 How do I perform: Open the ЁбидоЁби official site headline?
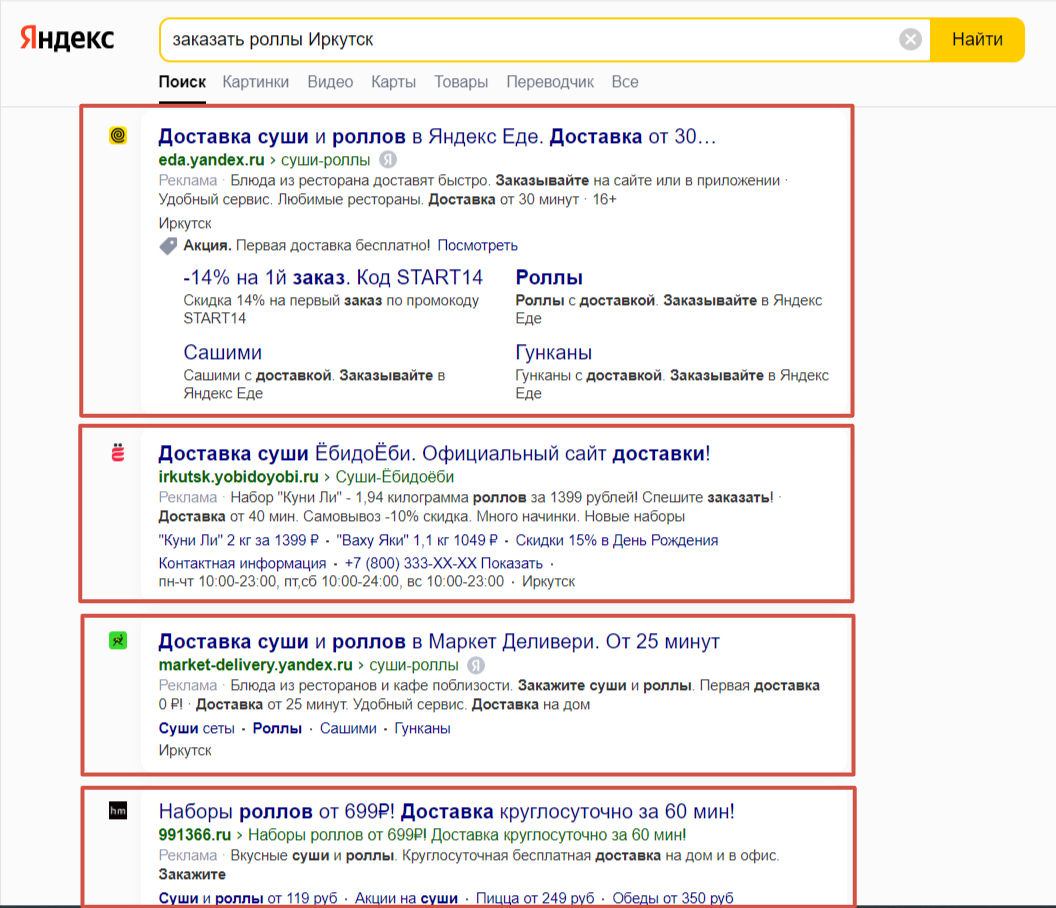coord(434,453)
